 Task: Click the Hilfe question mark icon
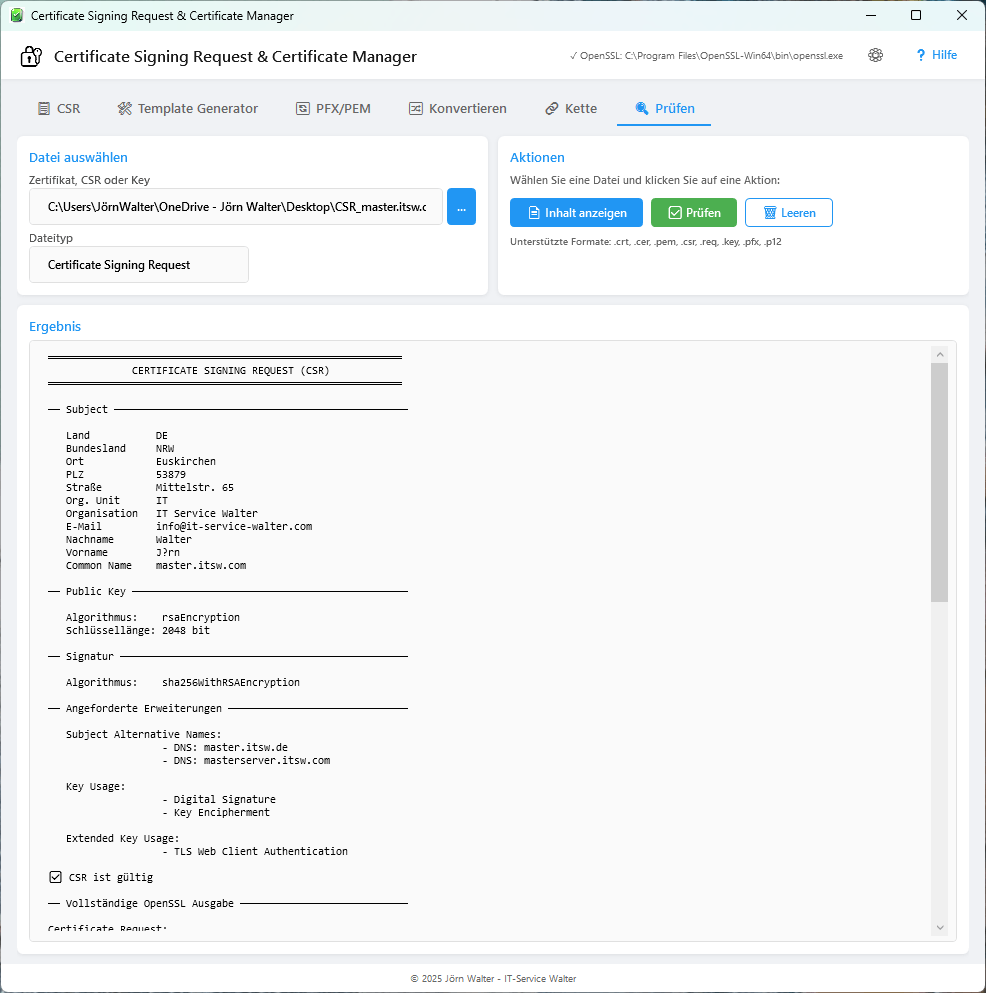[x=920, y=56]
